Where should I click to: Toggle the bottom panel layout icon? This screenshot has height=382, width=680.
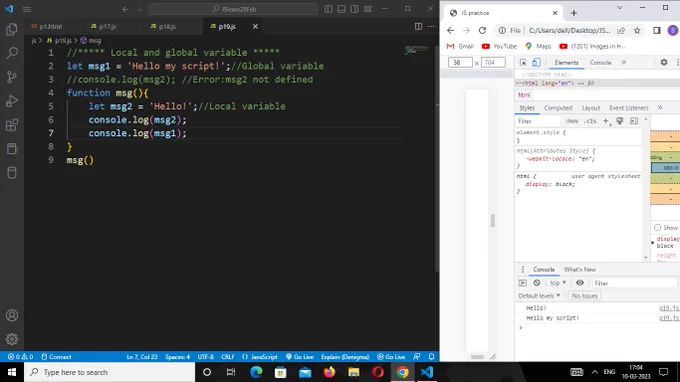click(x=341, y=9)
